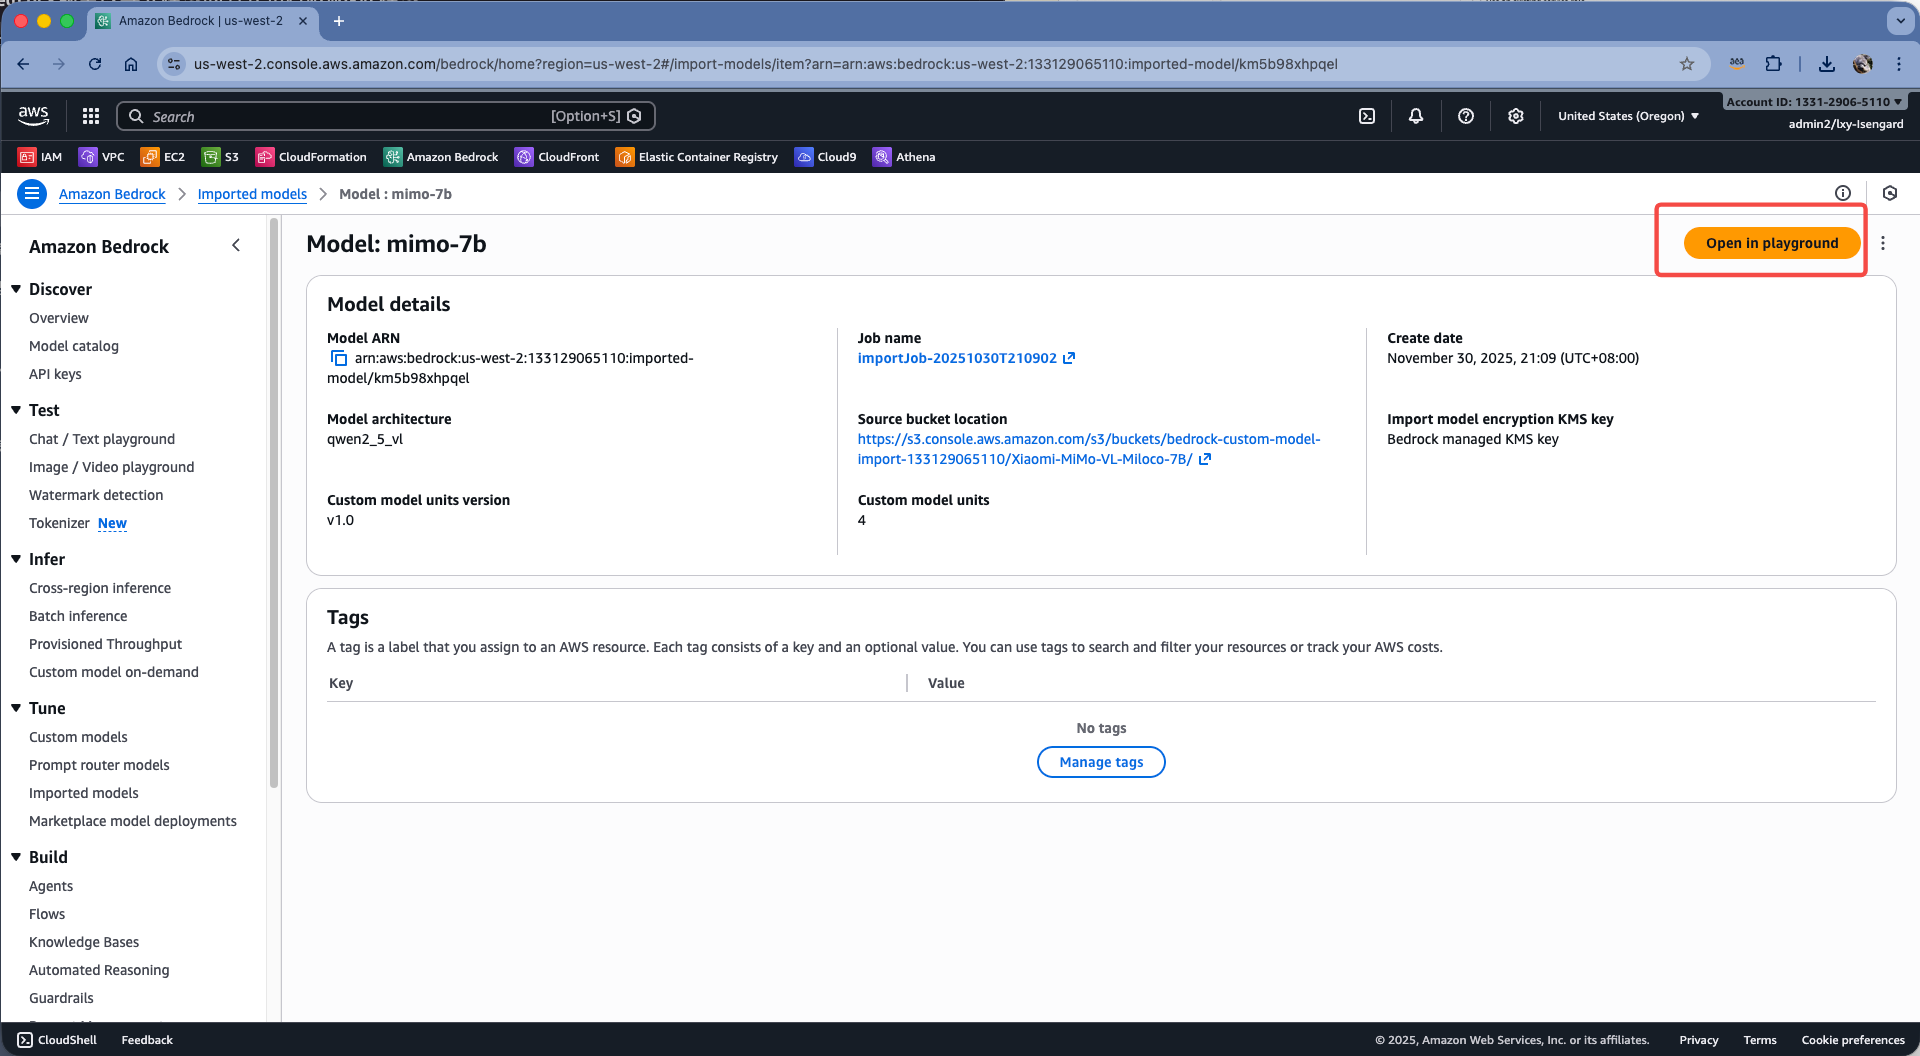Click the Manage tags button

click(1101, 762)
